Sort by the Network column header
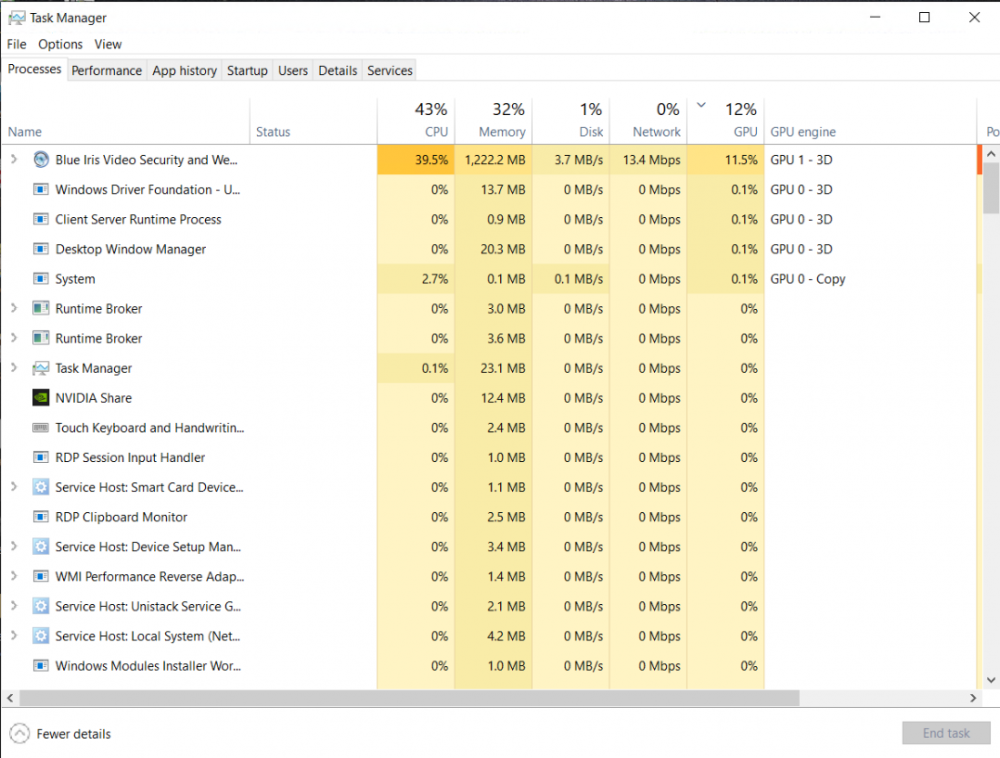 (648, 120)
